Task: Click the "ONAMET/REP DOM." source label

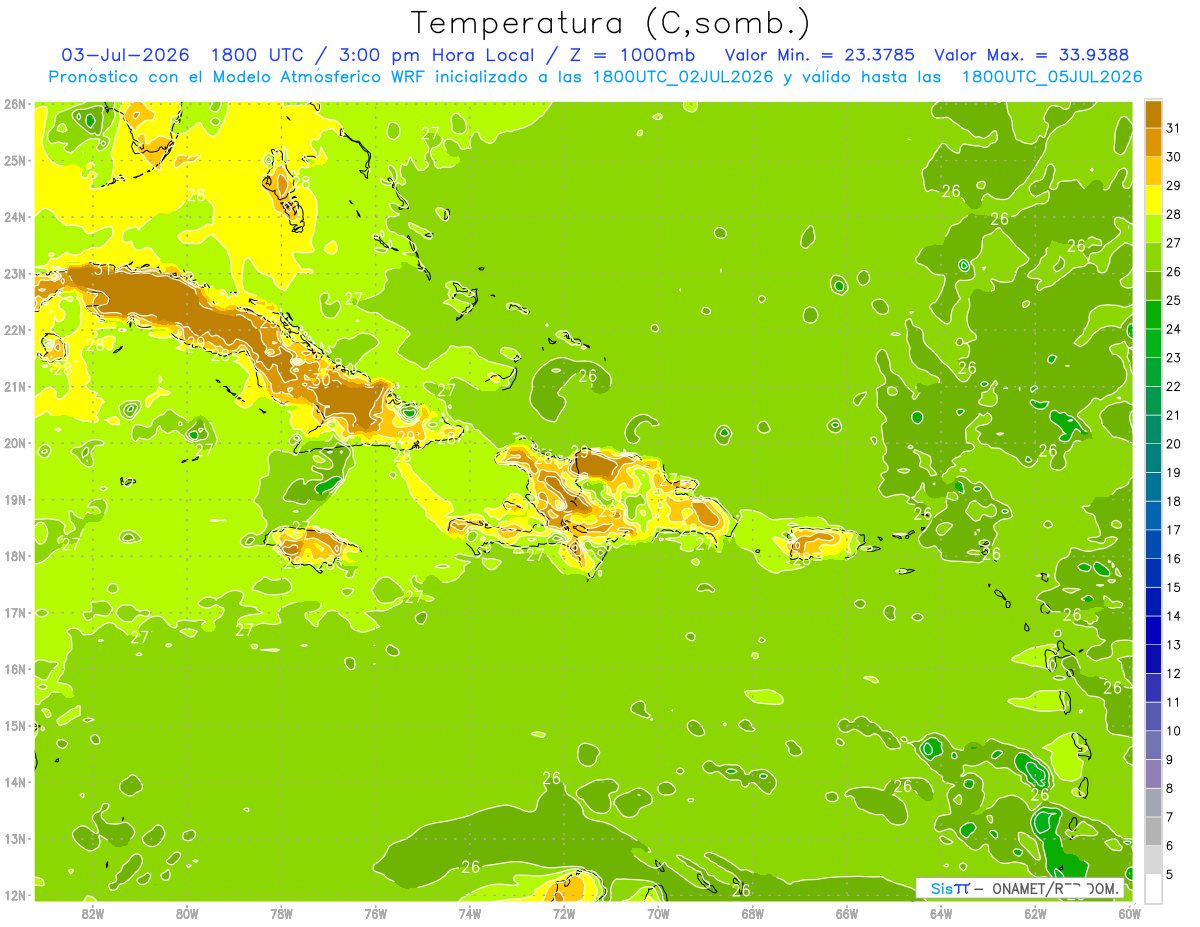Action: [1054, 888]
